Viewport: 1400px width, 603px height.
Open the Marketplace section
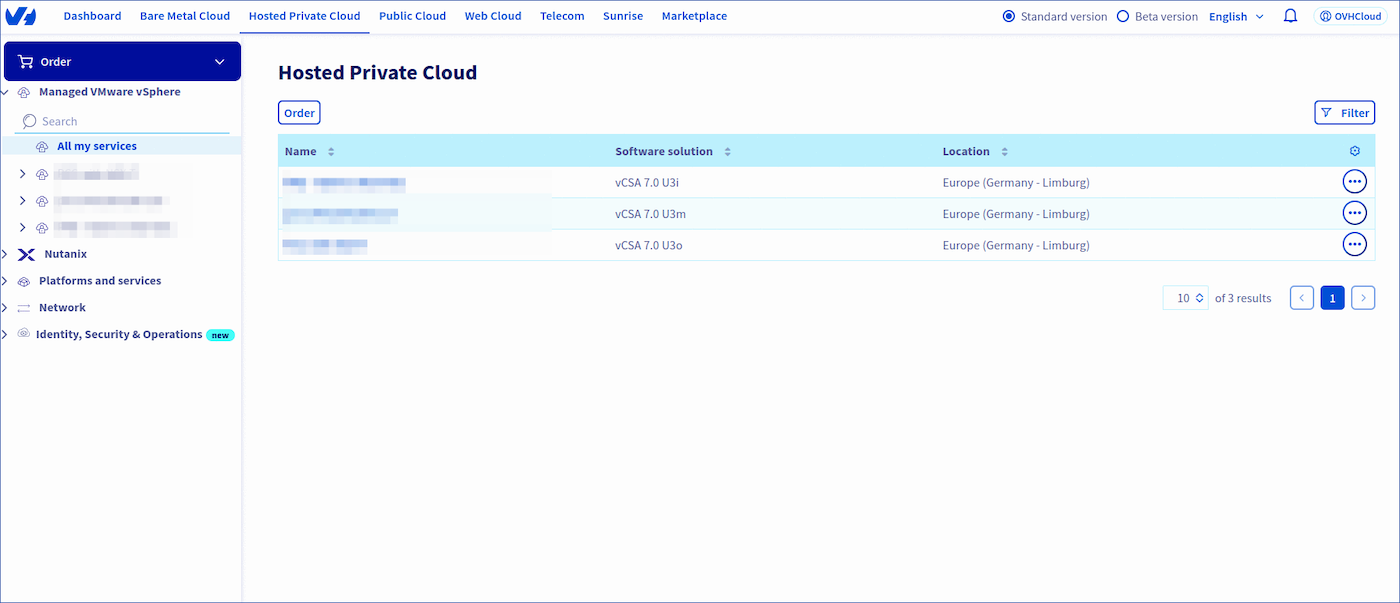coord(694,15)
